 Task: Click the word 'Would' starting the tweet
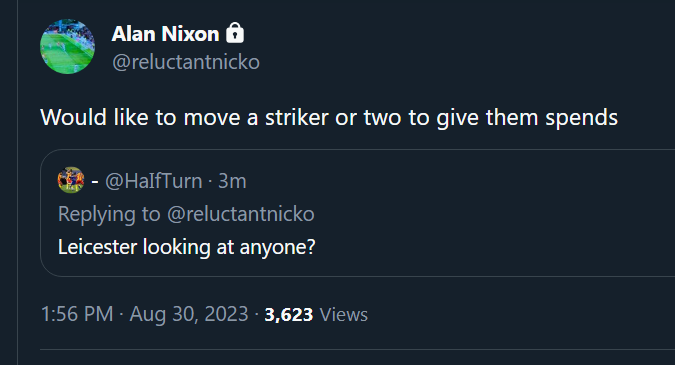[x=74, y=117]
